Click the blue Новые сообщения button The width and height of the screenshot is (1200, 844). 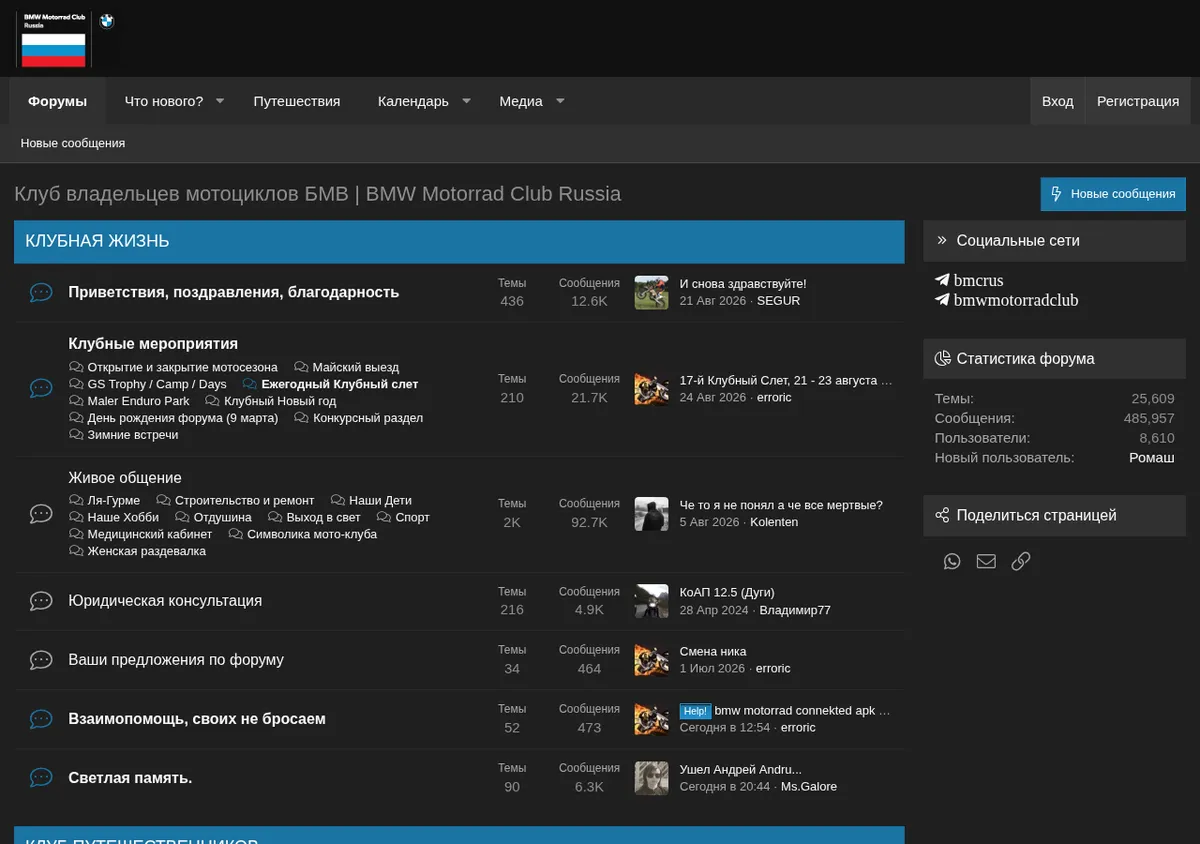click(1113, 194)
